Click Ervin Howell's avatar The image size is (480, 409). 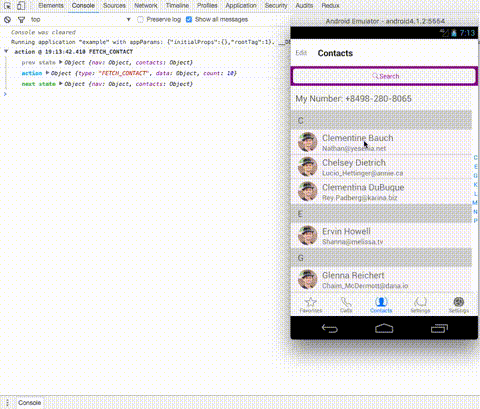point(307,235)
